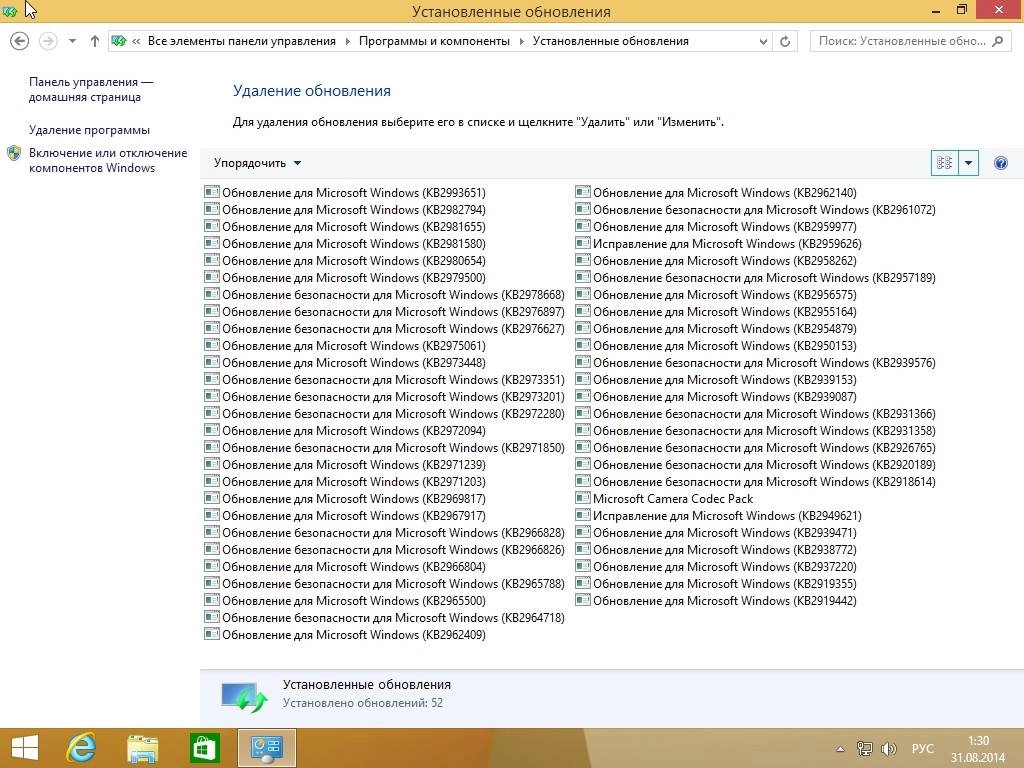Open the help icon button
This screenshot has height=768, width=1024.
tap(1000, 163)
